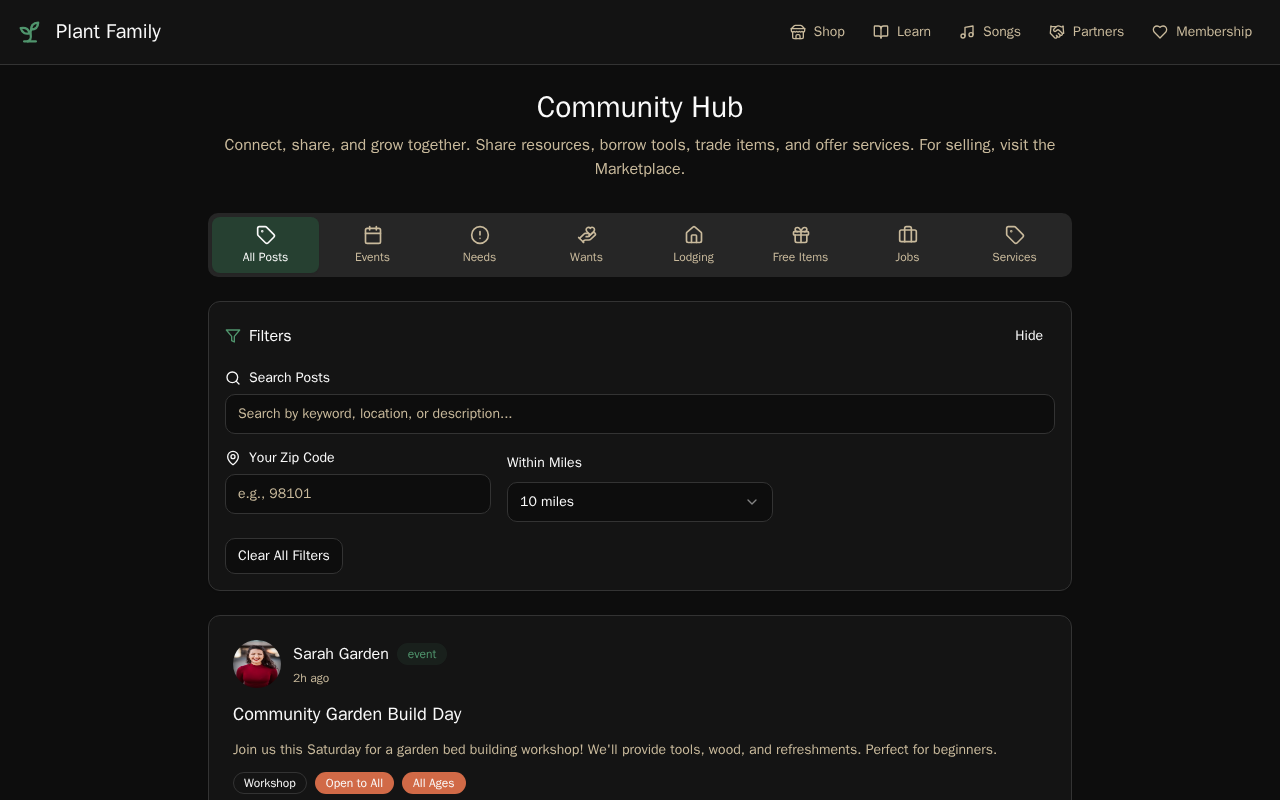
Task: Click the Membership heart icon
Action: click(1160, 32)
